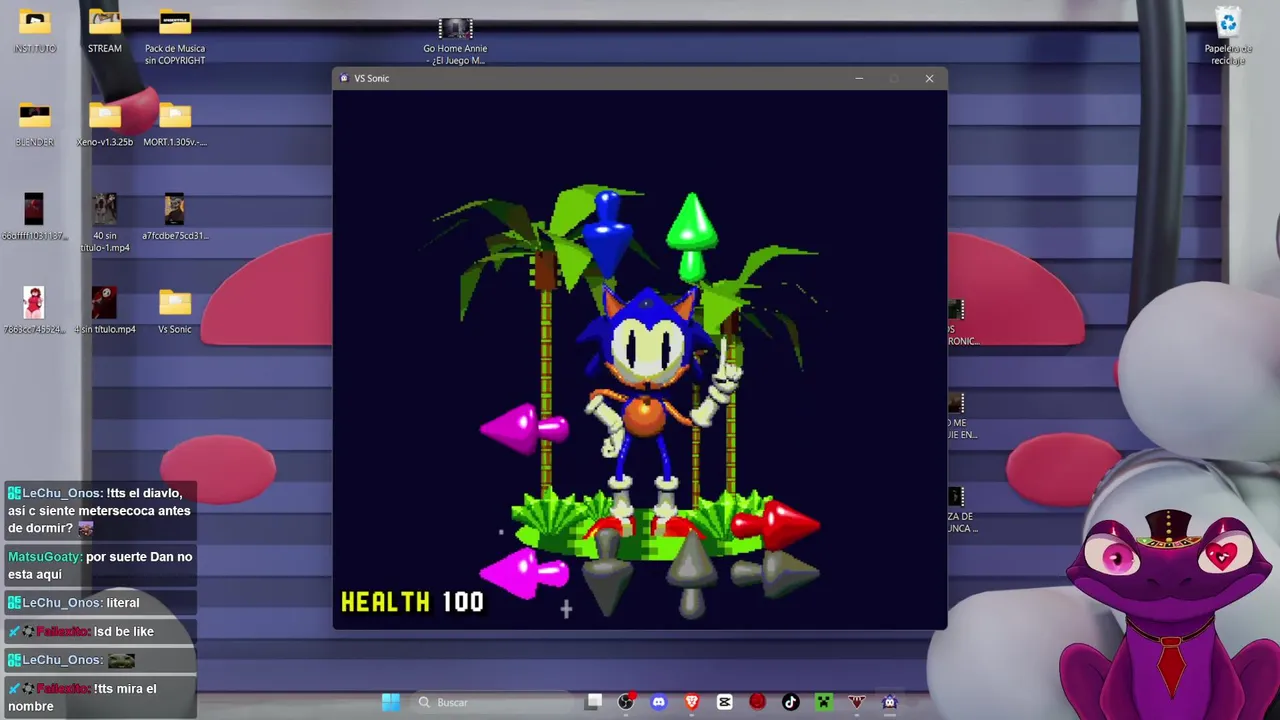This screenshot has width=1280, height=720.
Task: Click the '!tts el diavlo' chat message
Action: click(100, 510)
